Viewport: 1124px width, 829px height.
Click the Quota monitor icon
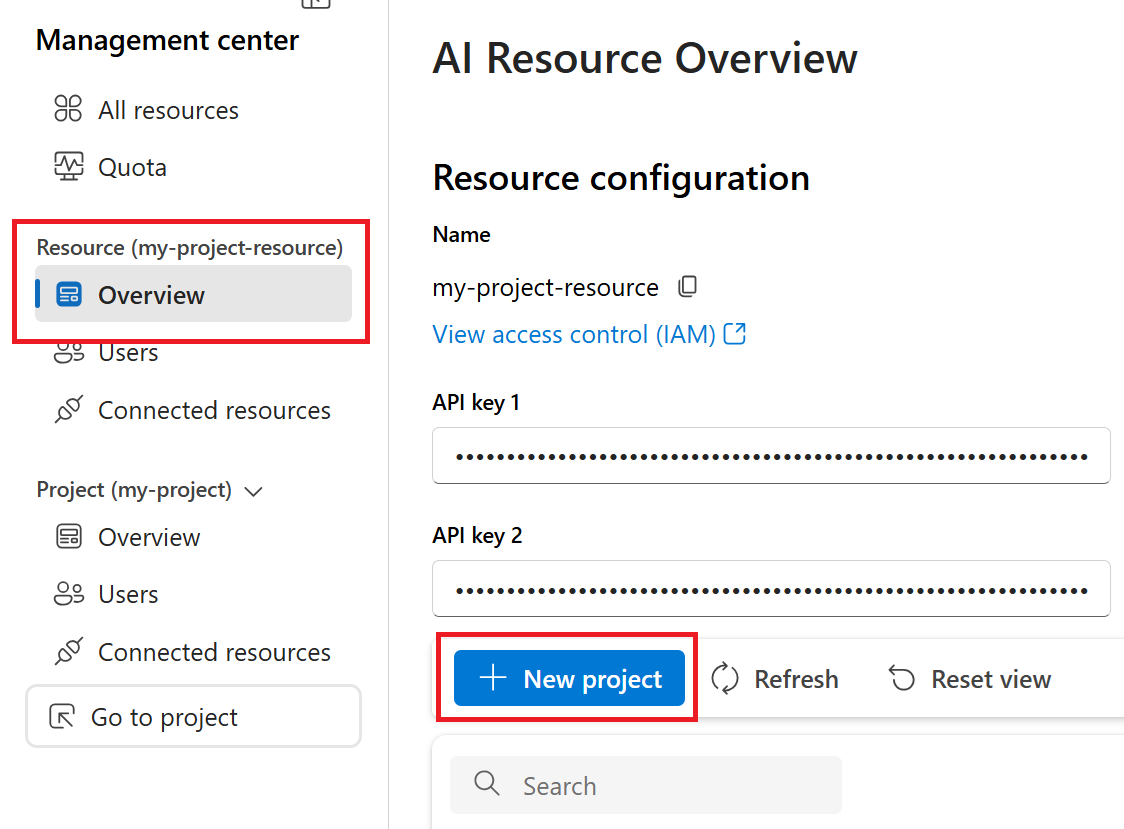[69, 166]
